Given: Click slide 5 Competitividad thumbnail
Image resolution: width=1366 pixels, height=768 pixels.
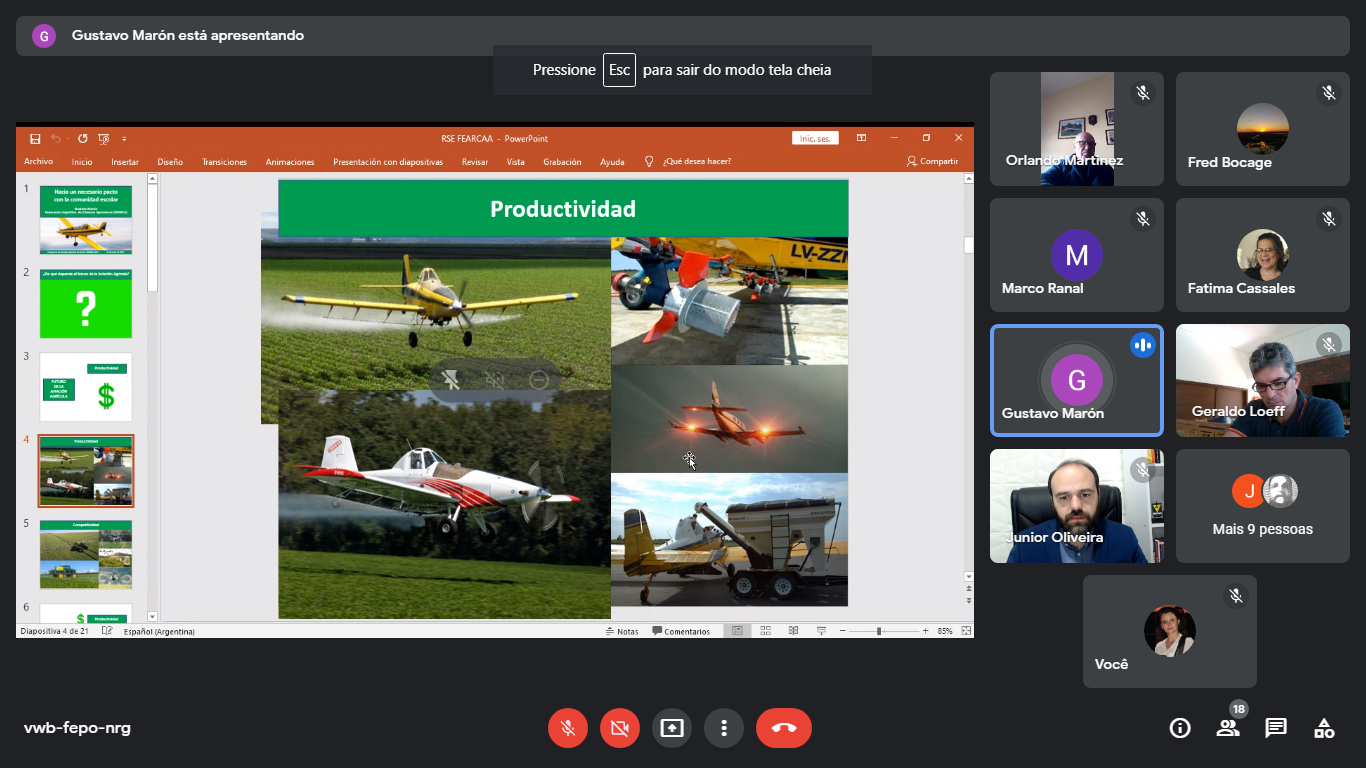Looking at the screenshot, I should (x=86, y=555).
